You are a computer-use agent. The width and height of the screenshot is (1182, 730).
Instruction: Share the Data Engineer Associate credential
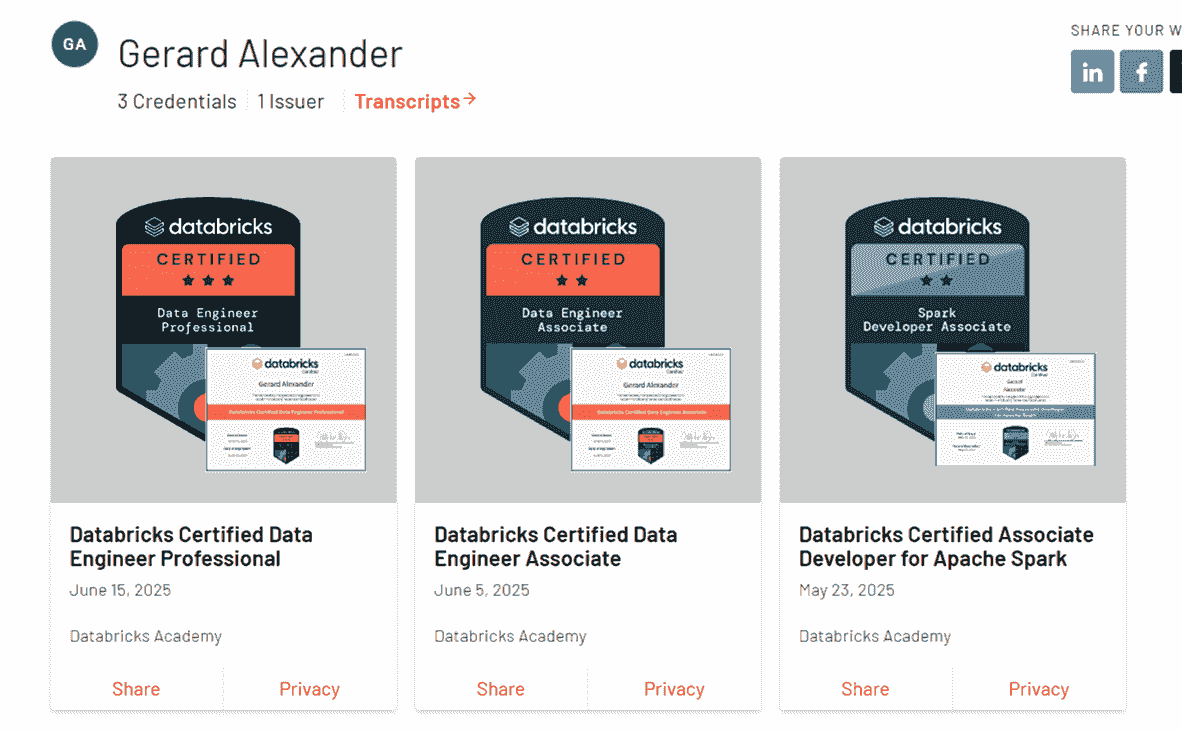(501, 689)
